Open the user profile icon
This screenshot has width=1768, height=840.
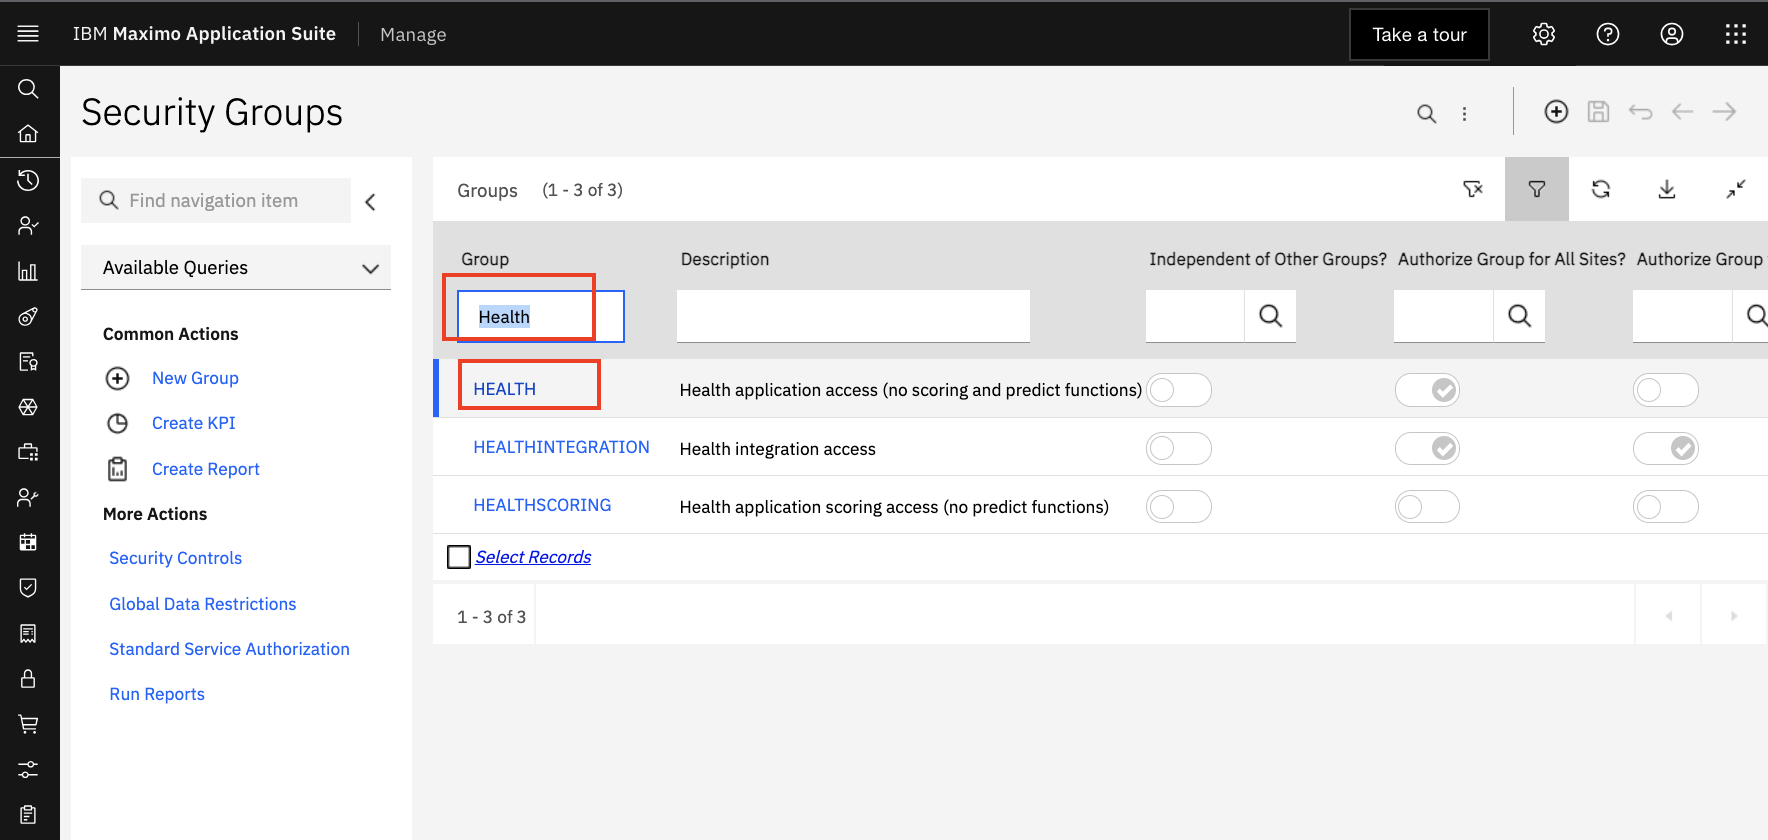(1672, 34)
